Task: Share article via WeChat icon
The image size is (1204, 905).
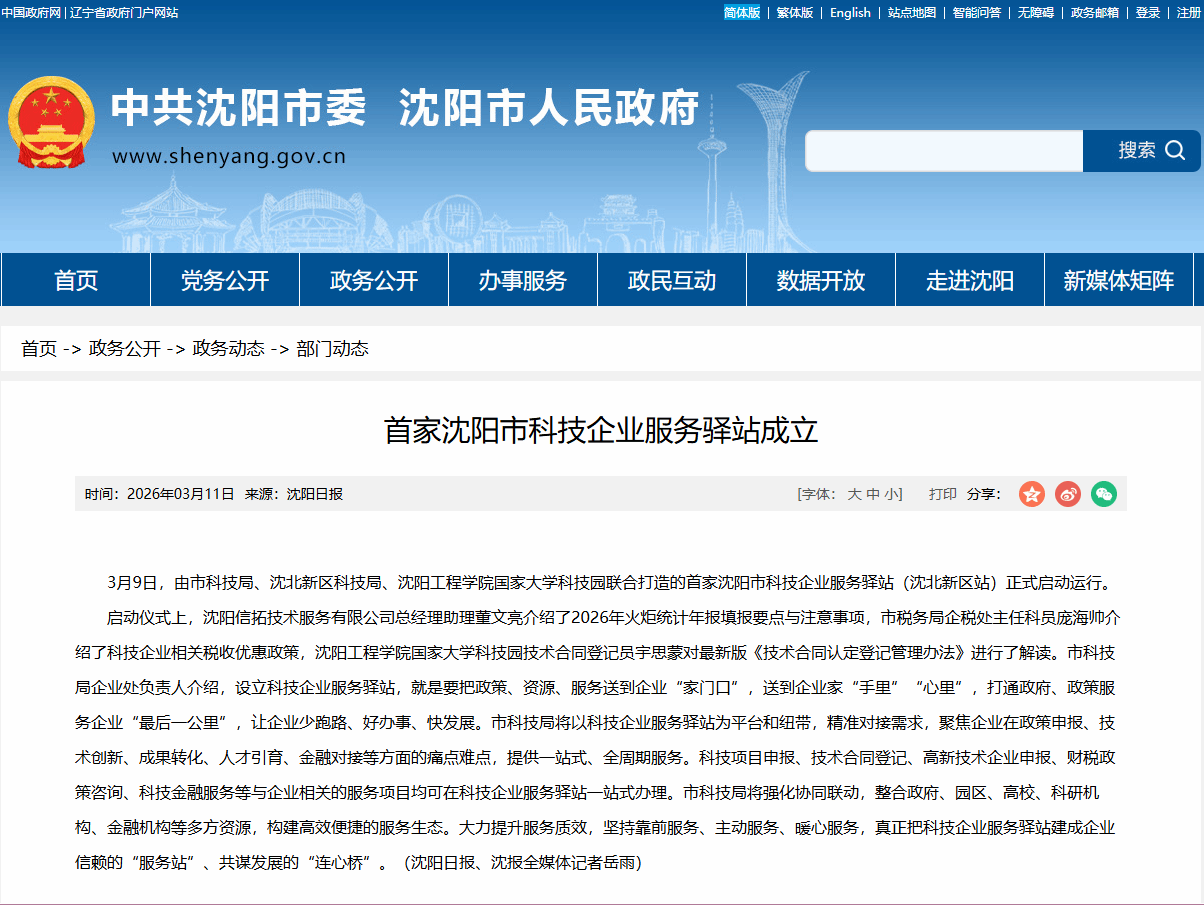Action: tap(1103, 494)
